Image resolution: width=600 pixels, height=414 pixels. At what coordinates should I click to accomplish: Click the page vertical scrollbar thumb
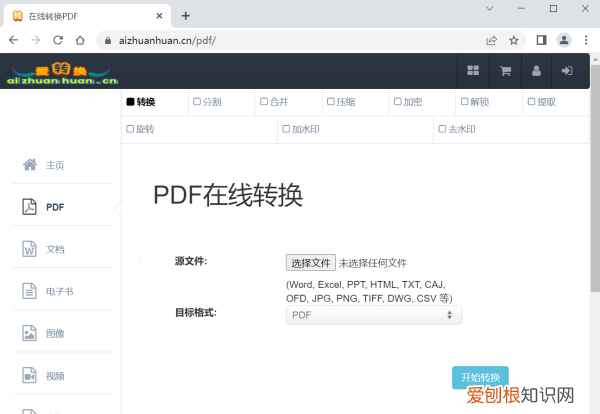[x=595, y=178]
